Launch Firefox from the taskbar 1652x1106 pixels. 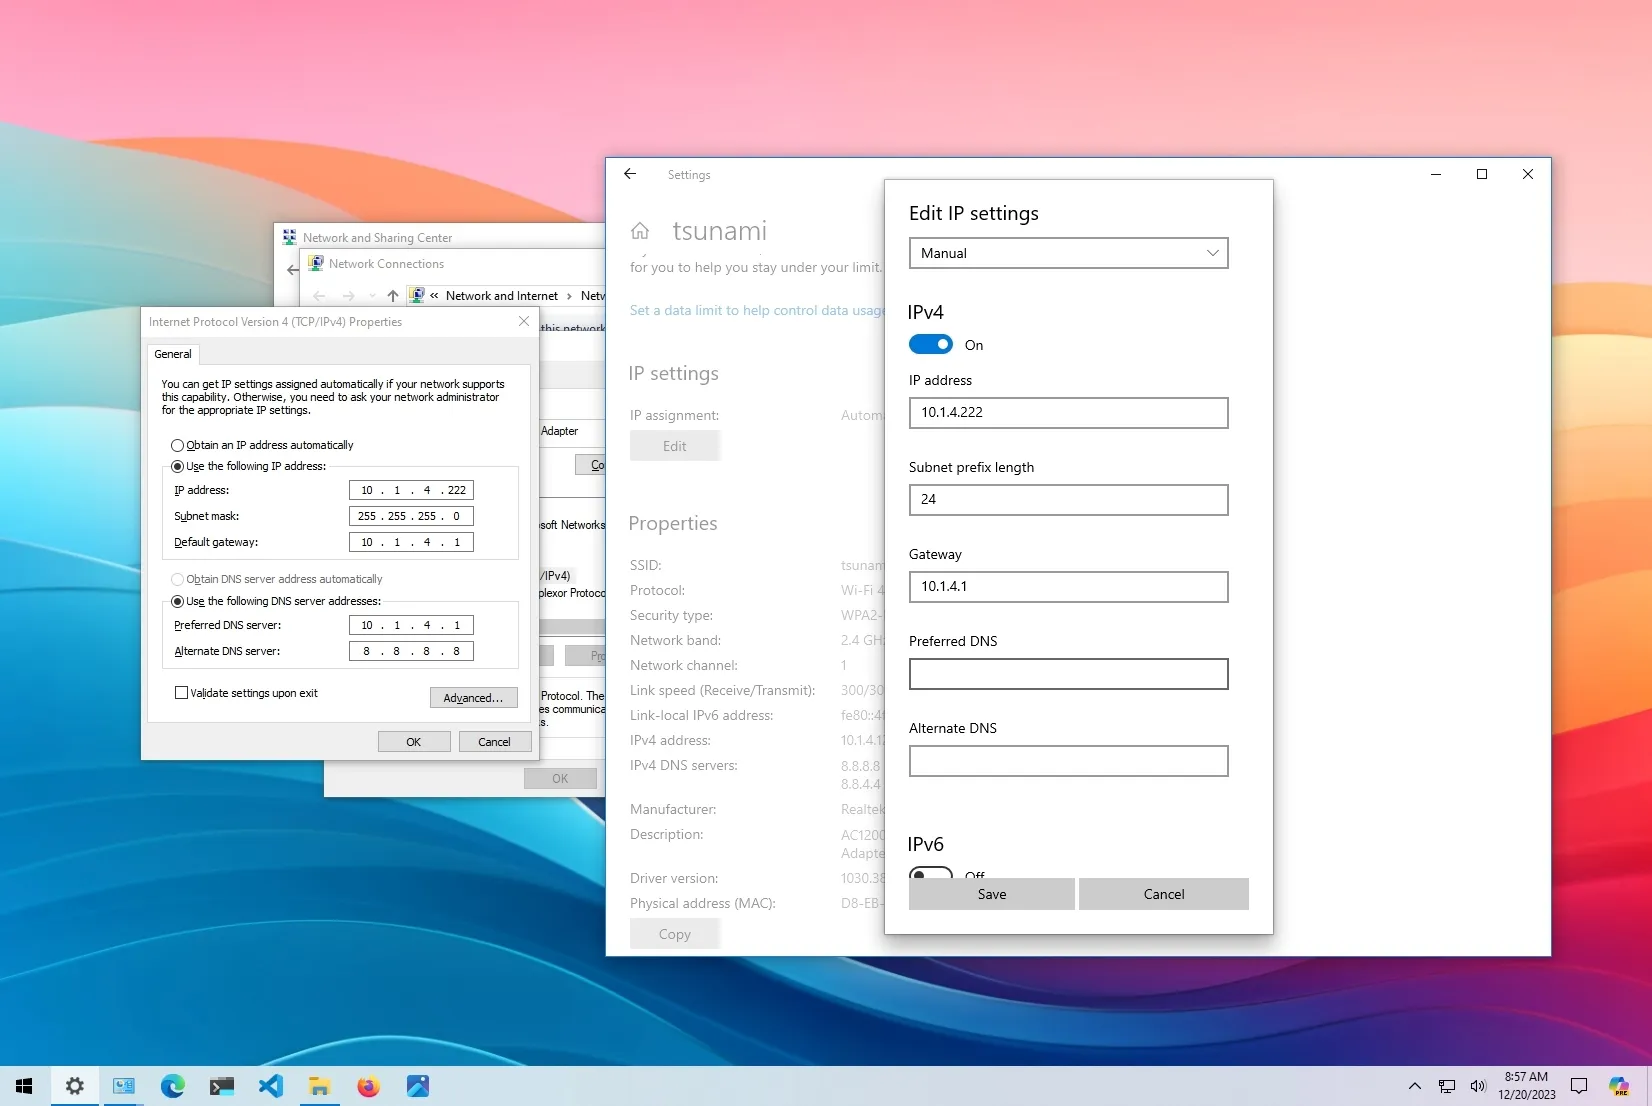tap(368, 1086)
